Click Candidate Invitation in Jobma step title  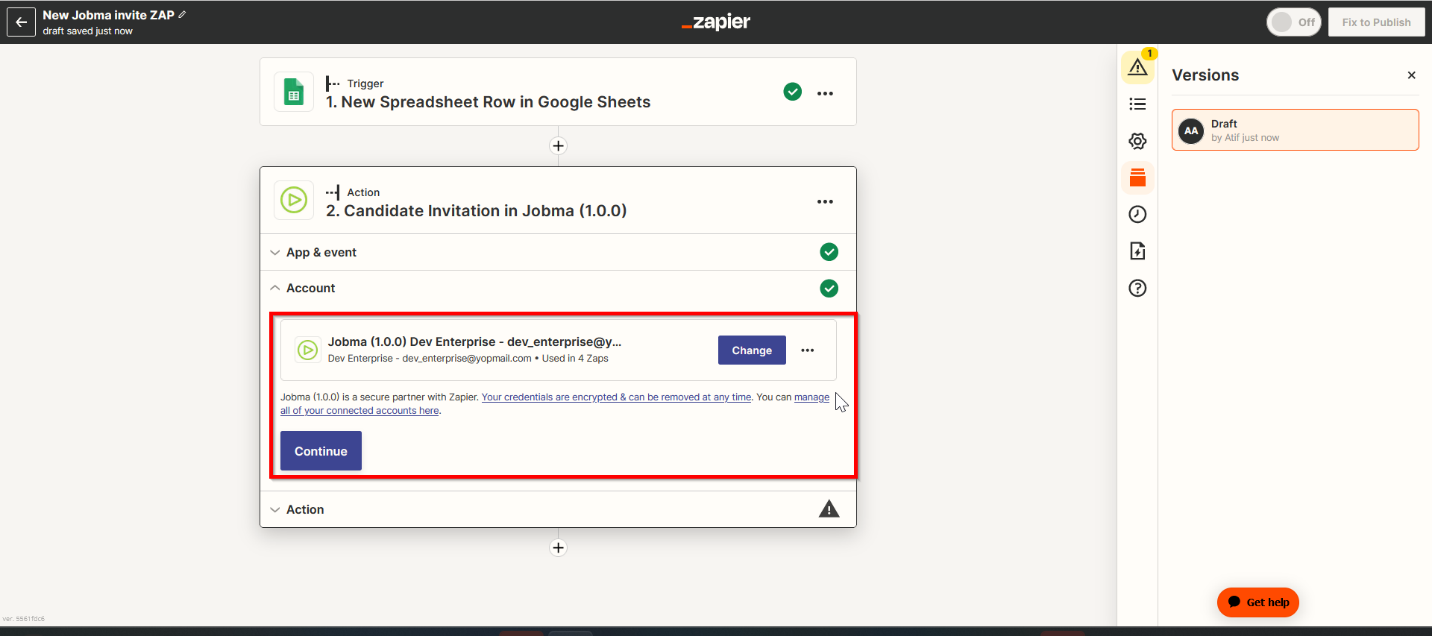(476, 211)
